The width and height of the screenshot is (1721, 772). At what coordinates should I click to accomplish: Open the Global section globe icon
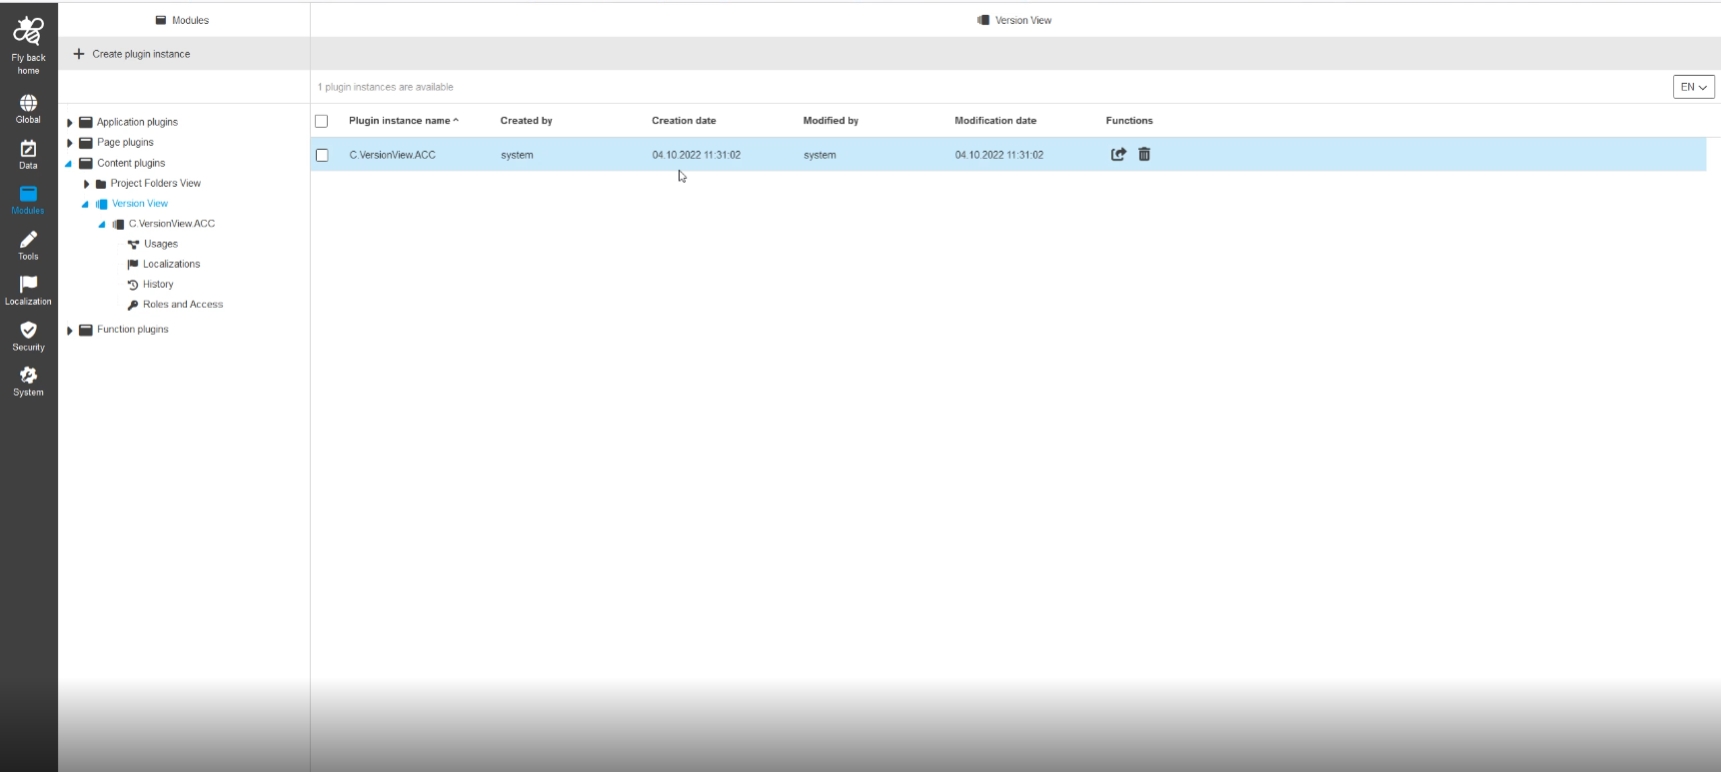[28, 103]
